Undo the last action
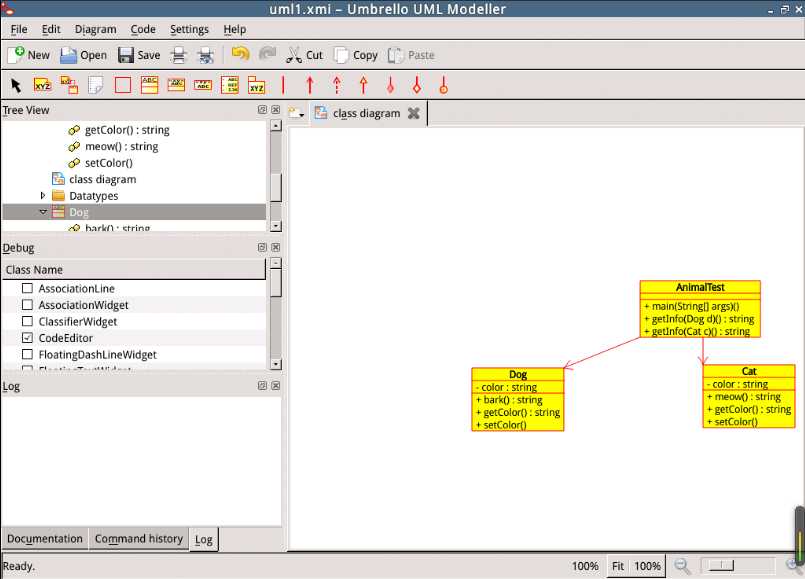 pos(240,54)
